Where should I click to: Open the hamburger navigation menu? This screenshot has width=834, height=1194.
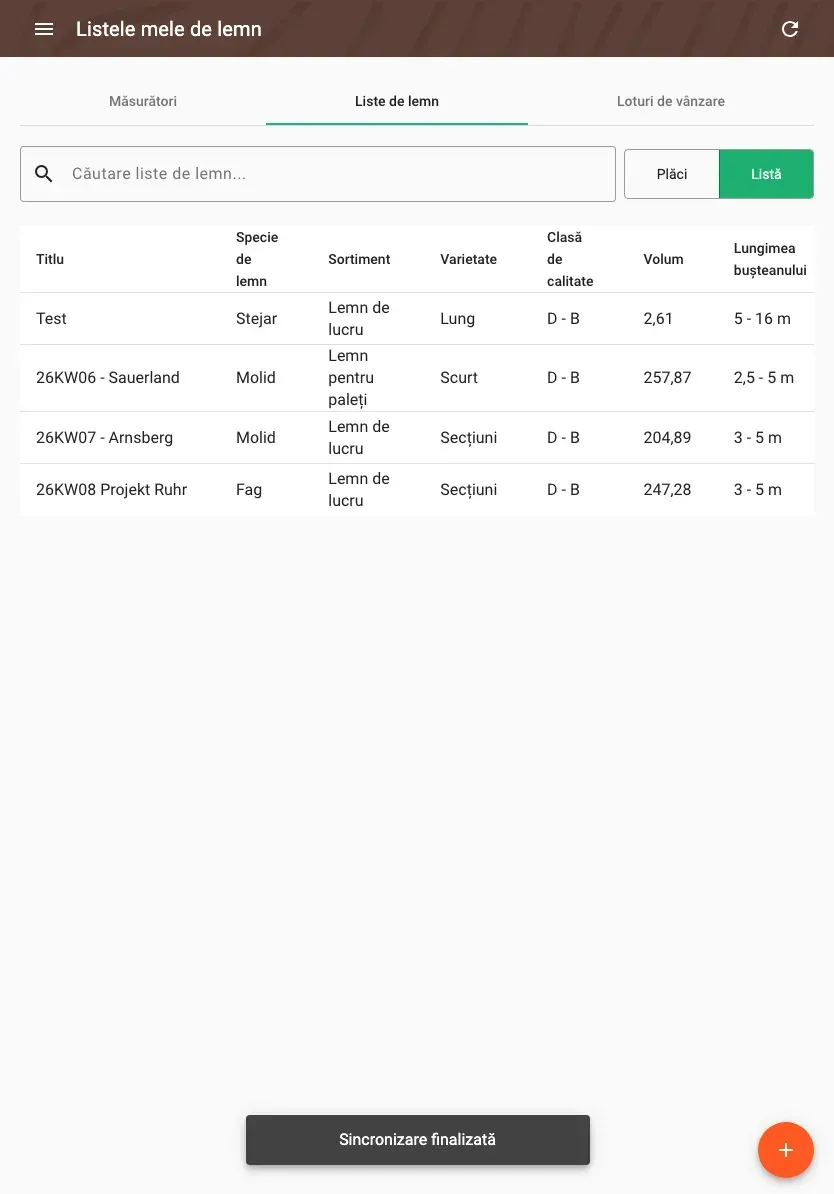(44, 29)
